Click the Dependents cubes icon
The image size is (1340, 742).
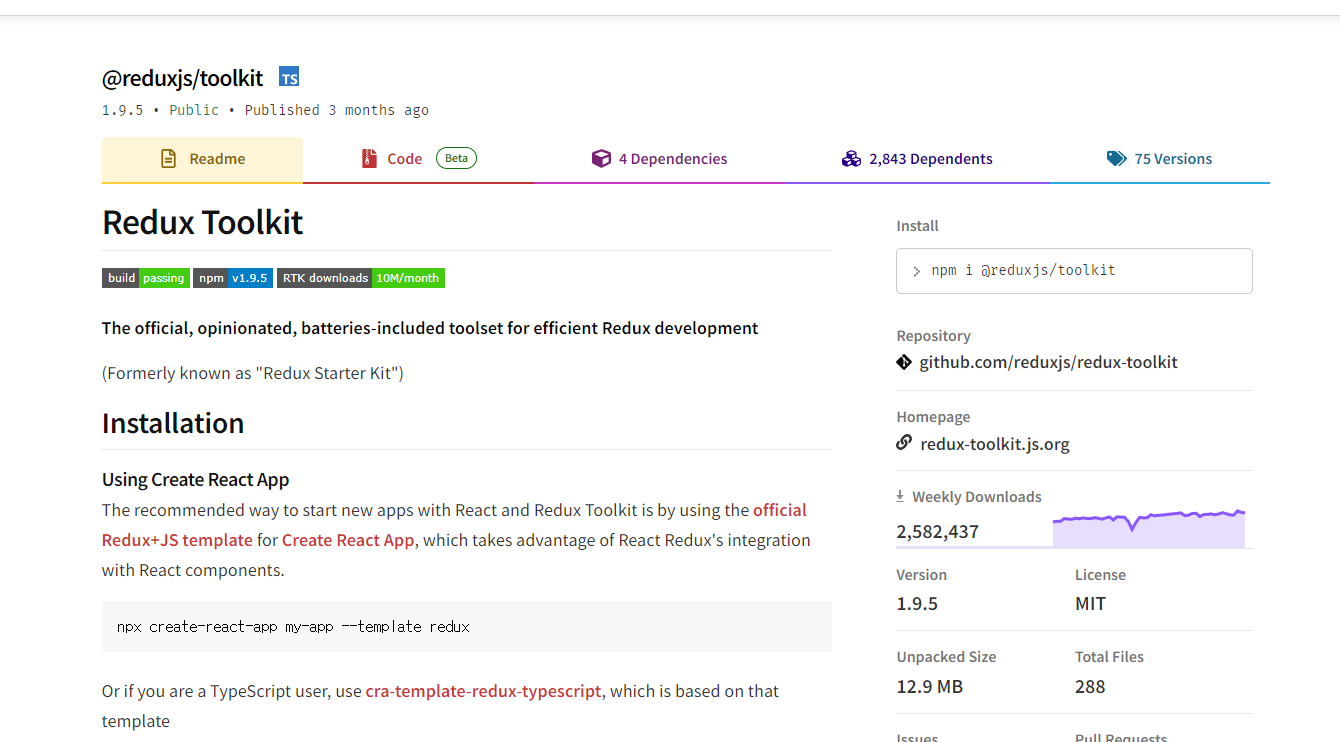(851, 159)
